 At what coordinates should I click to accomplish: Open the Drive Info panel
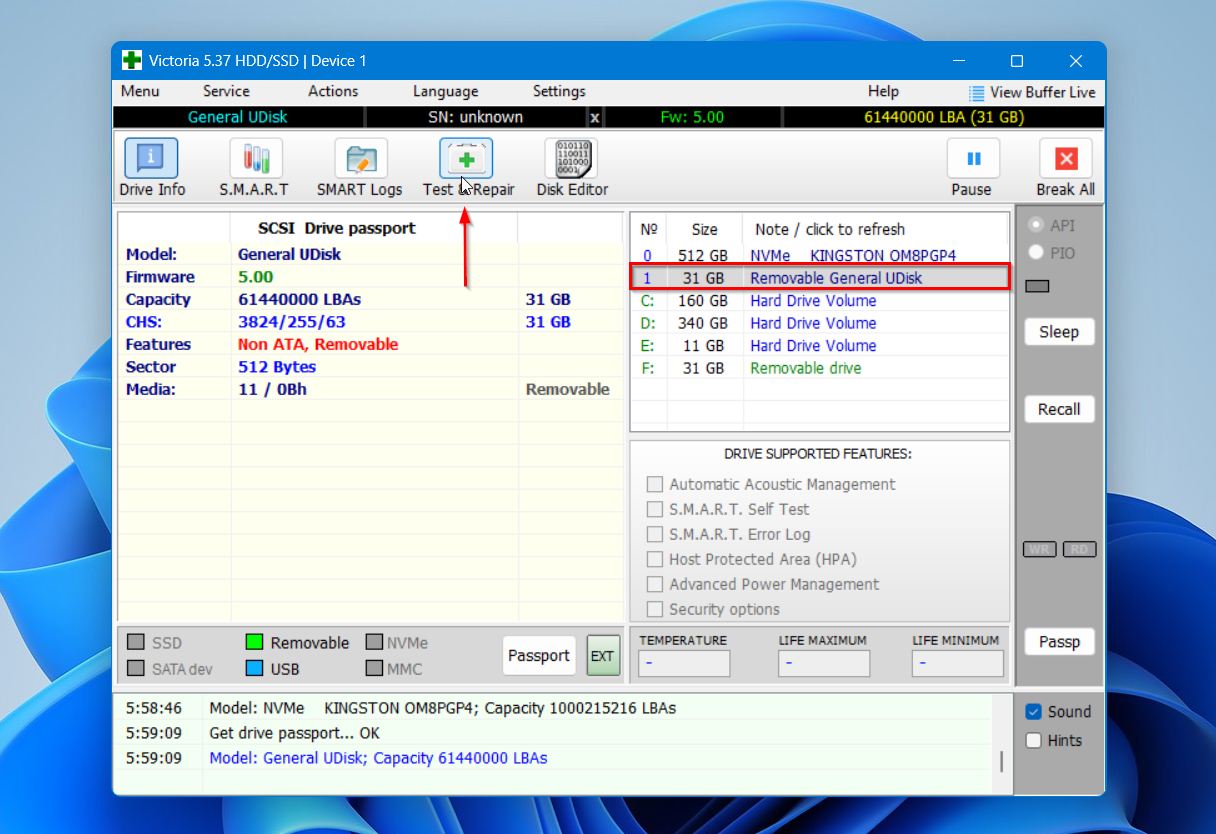152,168
